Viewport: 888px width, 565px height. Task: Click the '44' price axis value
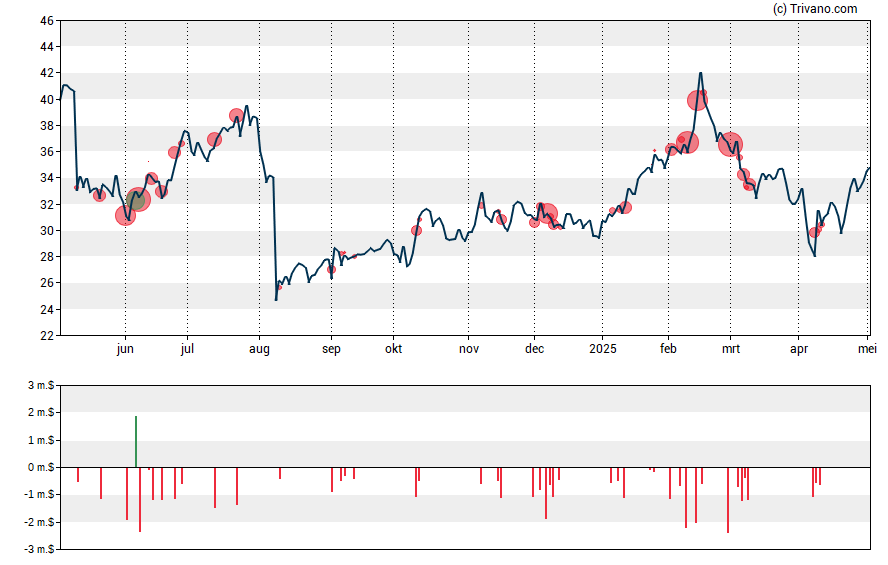[47, 47]
